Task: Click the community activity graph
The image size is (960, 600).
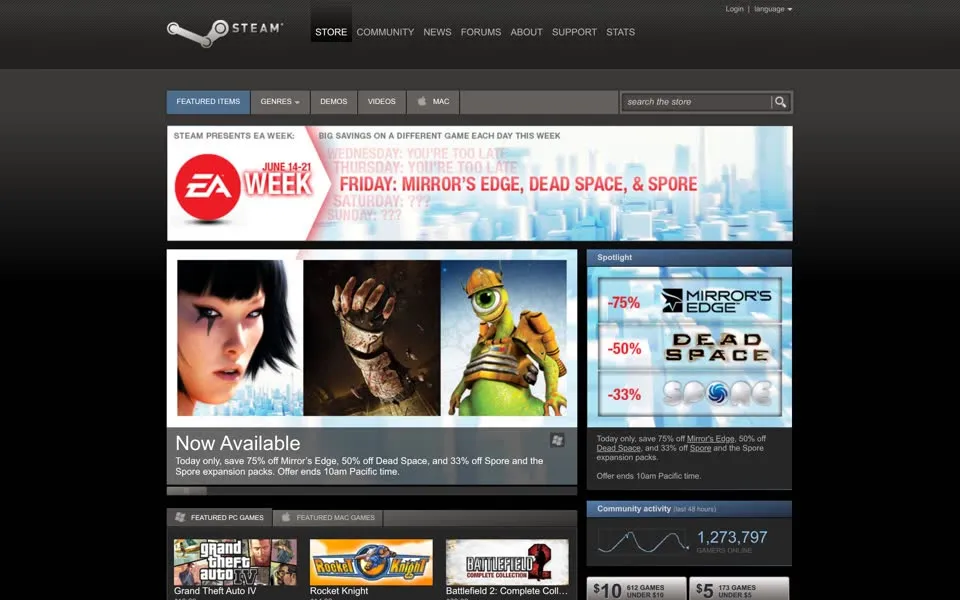Action: point(643,542)
